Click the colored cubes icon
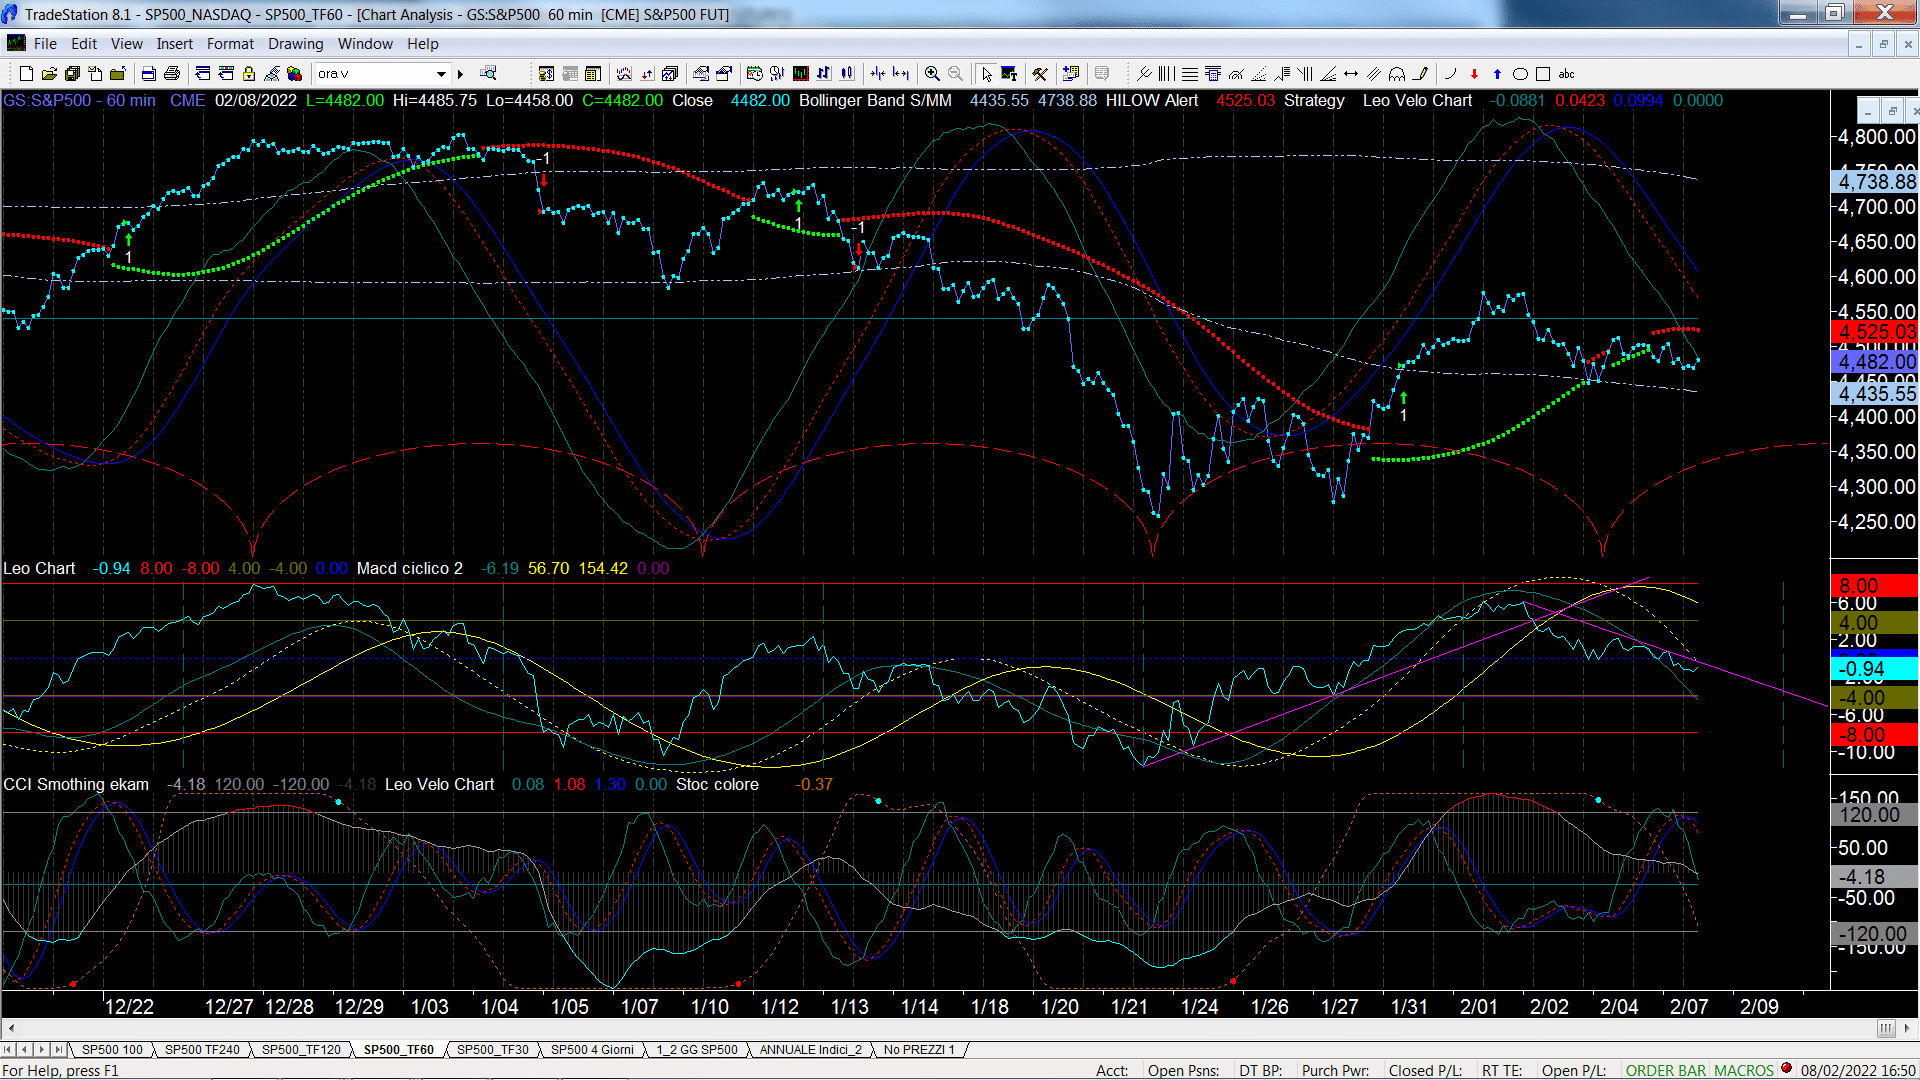This screenshot has width=1920, height=1080. click(x=294, y=74)
